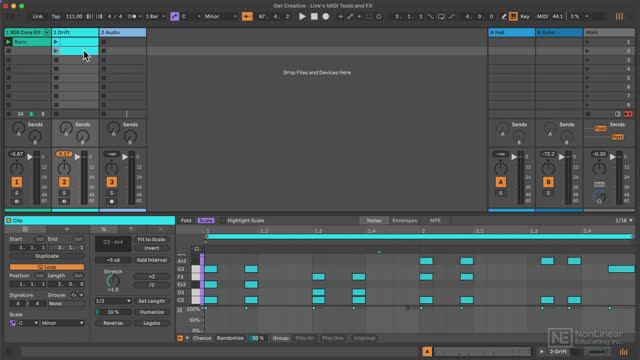Open clip scale Minor dropdown
640x360 pixels.
[62, 323]
